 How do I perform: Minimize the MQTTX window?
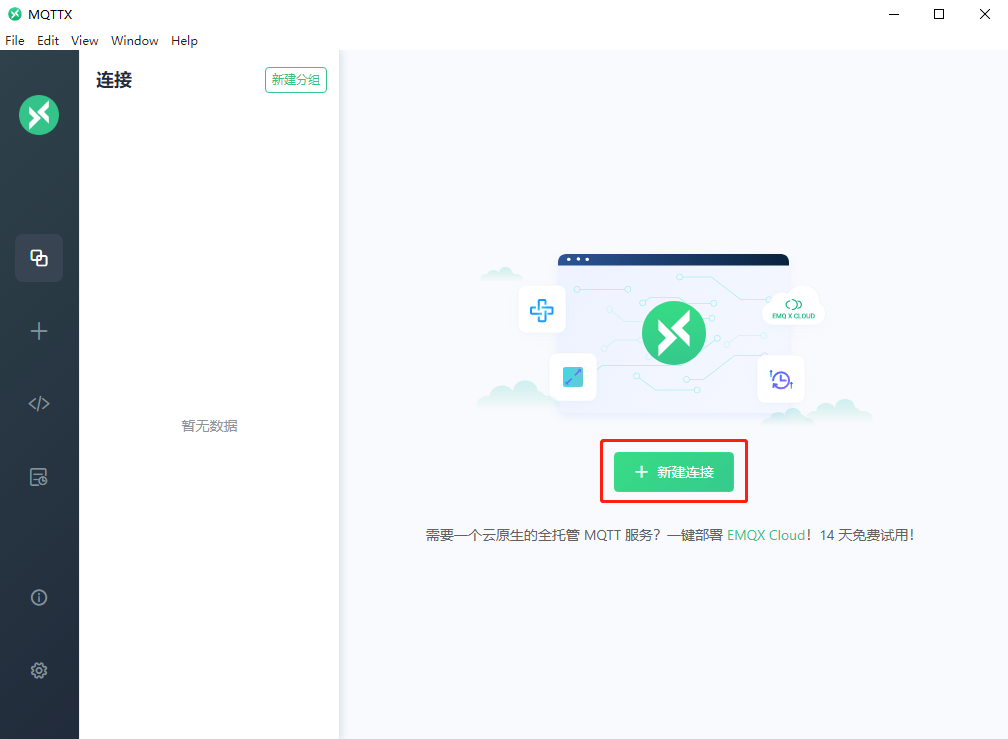(x=894, y=14)
